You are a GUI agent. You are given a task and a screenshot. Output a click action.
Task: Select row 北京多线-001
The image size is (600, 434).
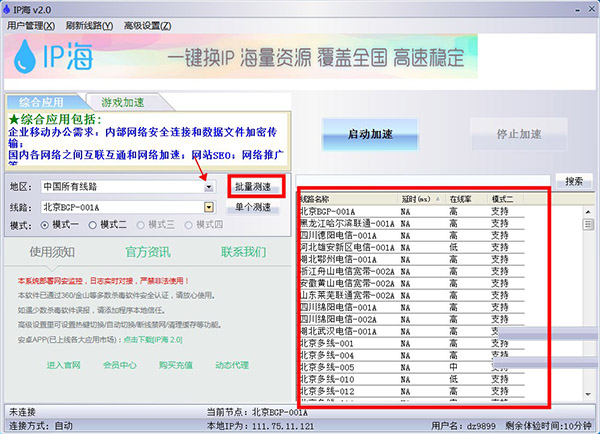coord(412,343)
